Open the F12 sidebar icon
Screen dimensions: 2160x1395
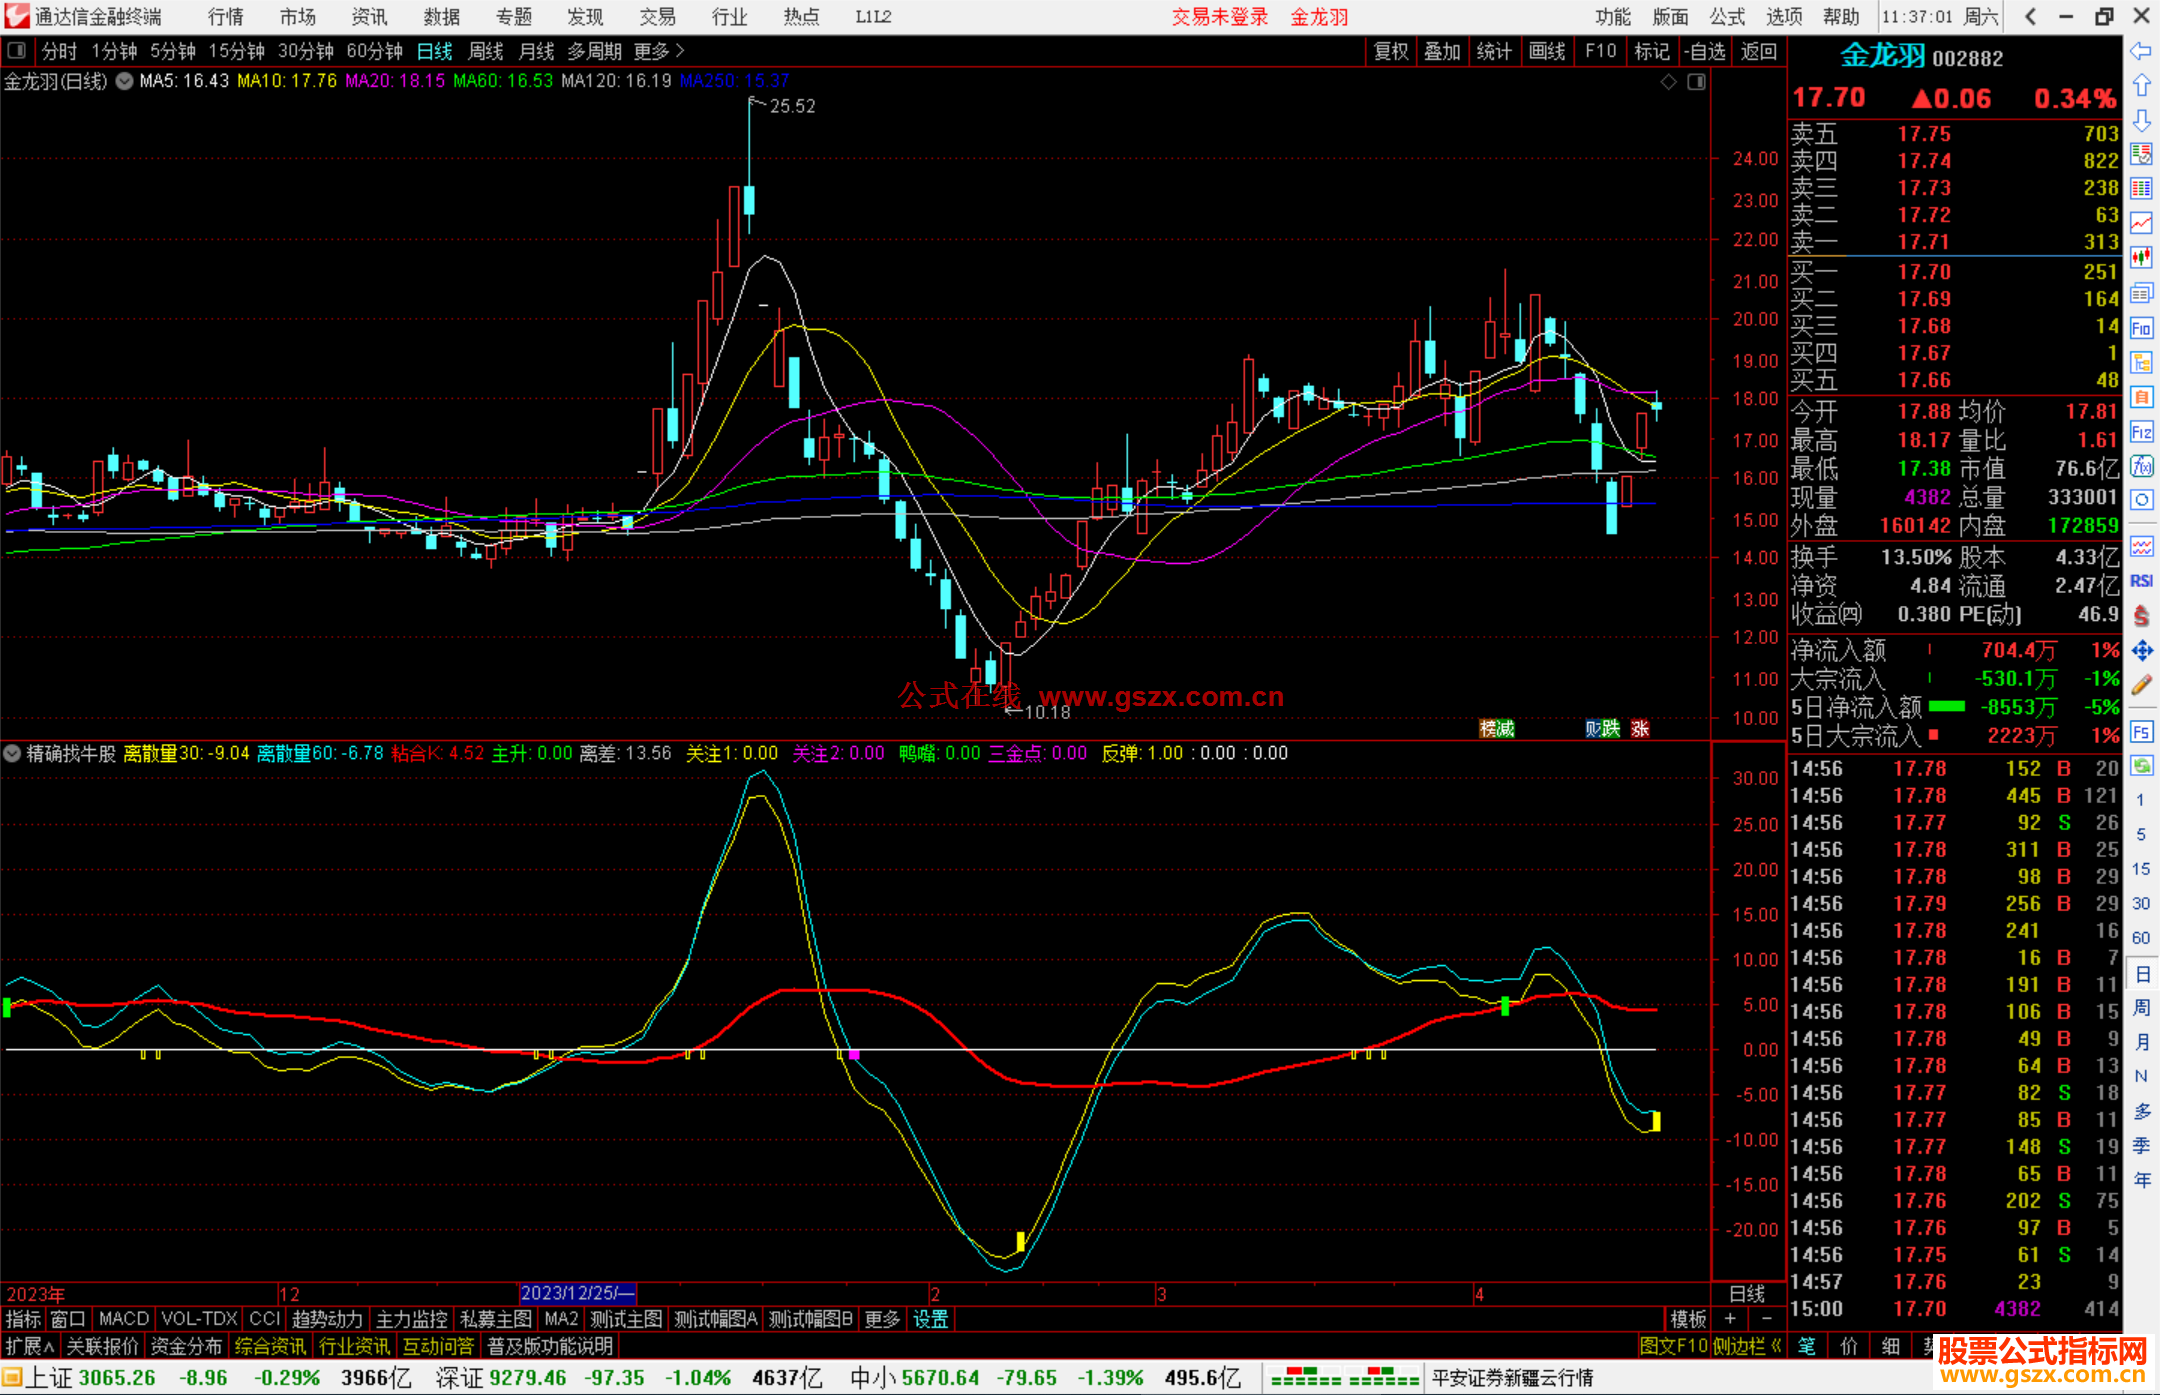click(x=2141, y=432)
